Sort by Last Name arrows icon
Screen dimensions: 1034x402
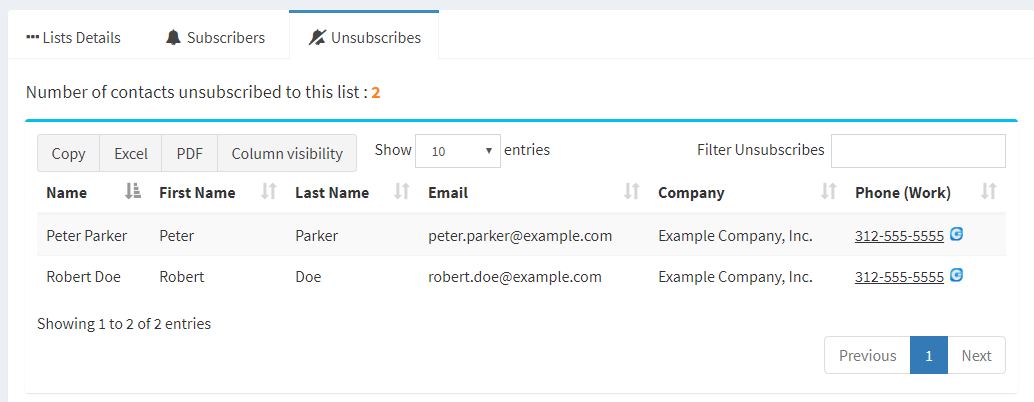(x=402, y=192)
